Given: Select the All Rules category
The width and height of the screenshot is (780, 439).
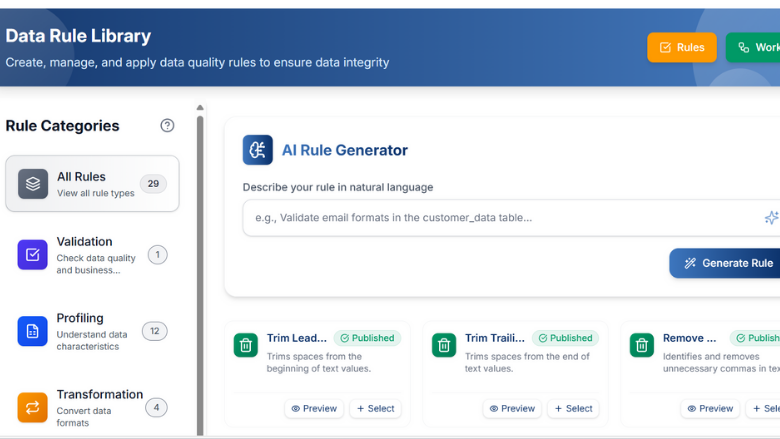Looking at the screenshot, I should tap(92, 184).
